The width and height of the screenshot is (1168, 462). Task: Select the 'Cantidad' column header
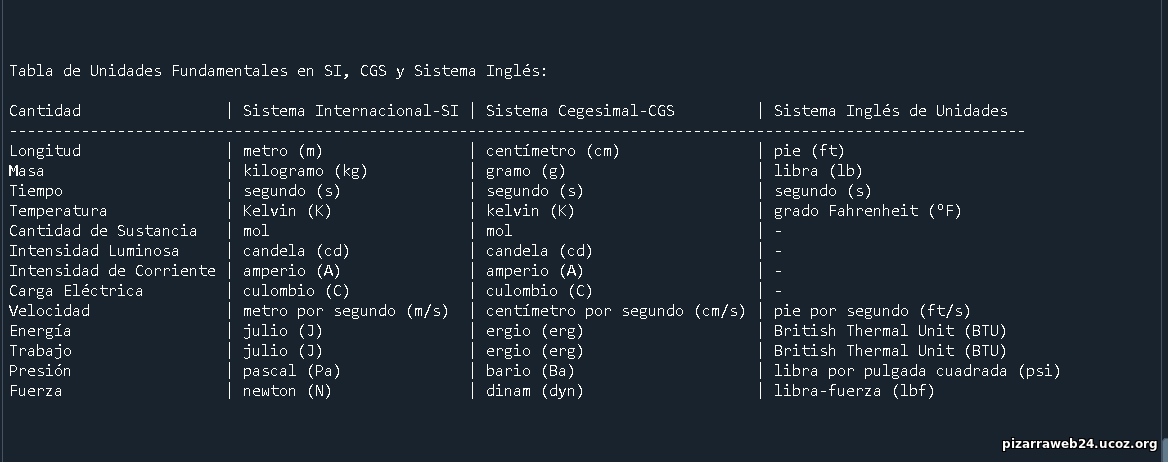click(45, 111)
